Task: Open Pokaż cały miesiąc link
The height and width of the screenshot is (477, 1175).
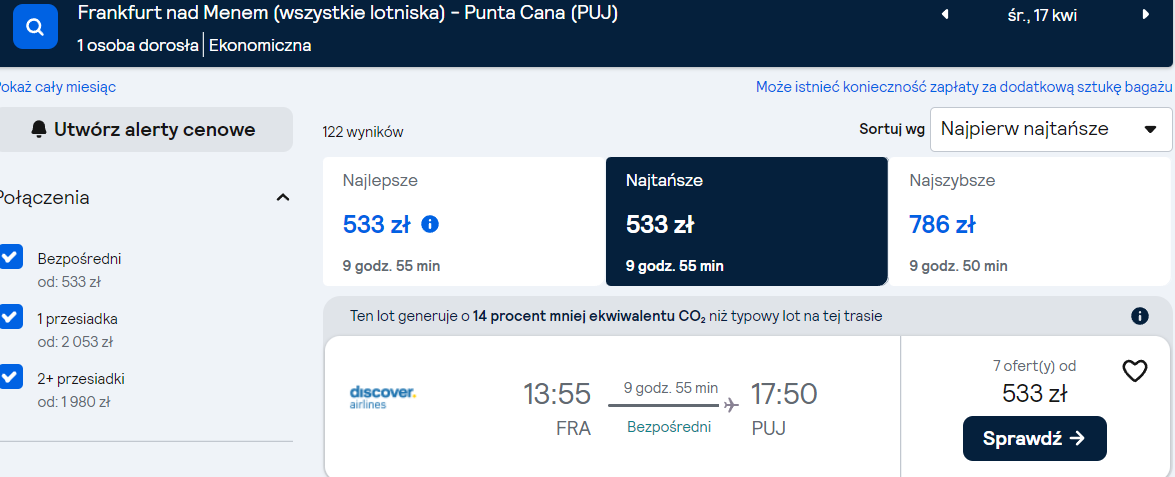Action: 58,88
